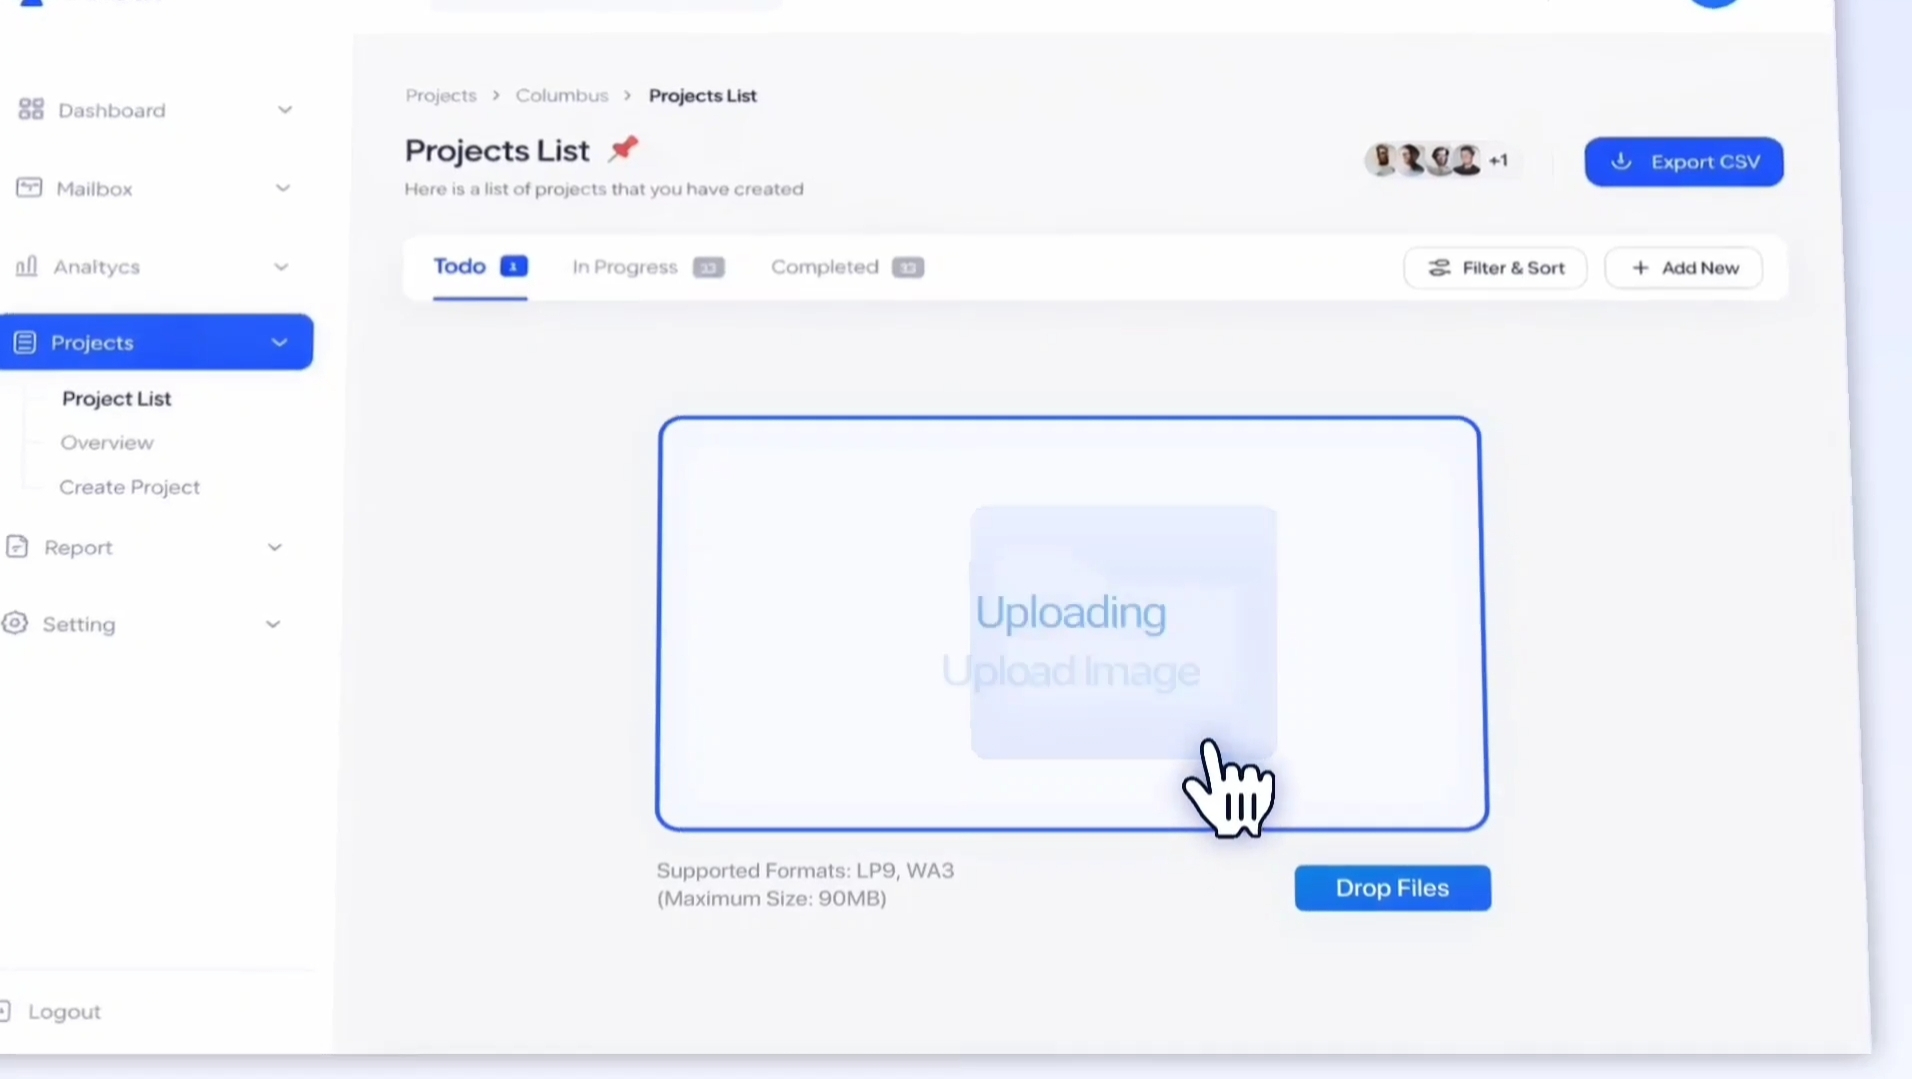This screenshot has height=1079, width=1912.
Task: Click the pin icon next to Projects List
Action: tap(623, 148)
